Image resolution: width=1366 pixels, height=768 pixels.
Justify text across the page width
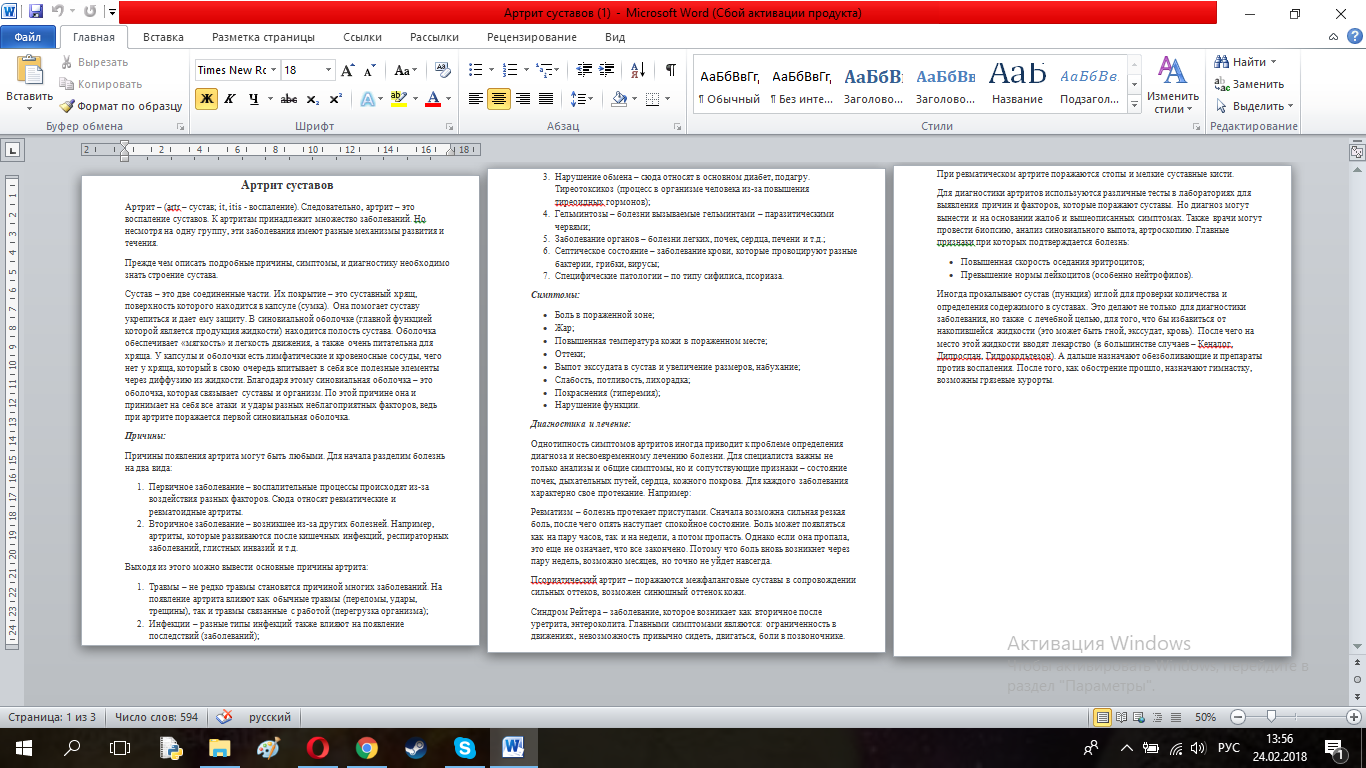click(x=548, y=99)
